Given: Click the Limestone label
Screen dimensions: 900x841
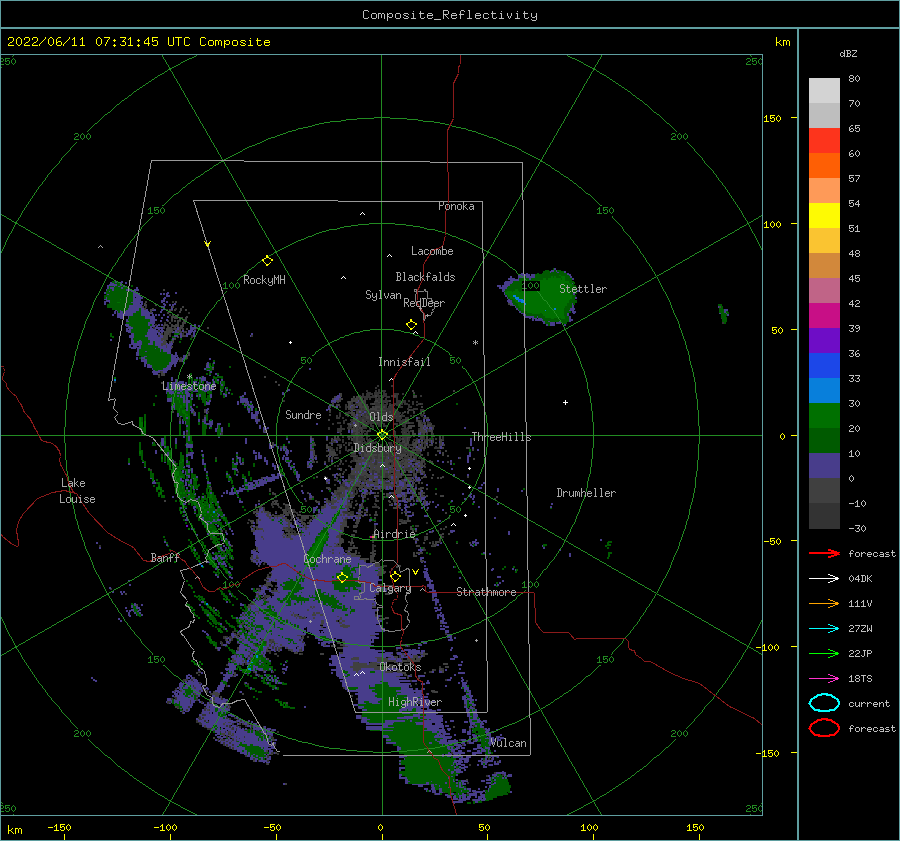Looking at the screenshot, I should point(189,386).
